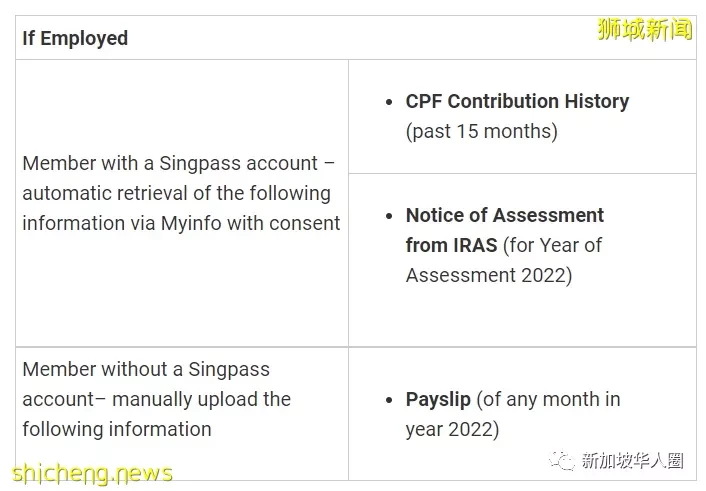Screen dimensions: 706x491
Task: Click 'information via Myinfo with consent' line
Action: coord(181,223)
